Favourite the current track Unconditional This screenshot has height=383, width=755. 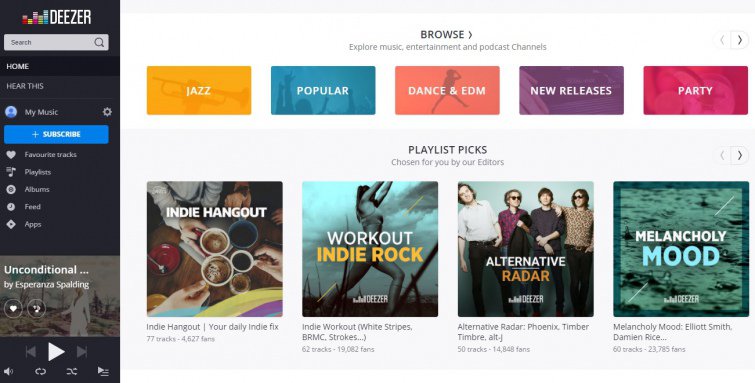click(13, 308)
